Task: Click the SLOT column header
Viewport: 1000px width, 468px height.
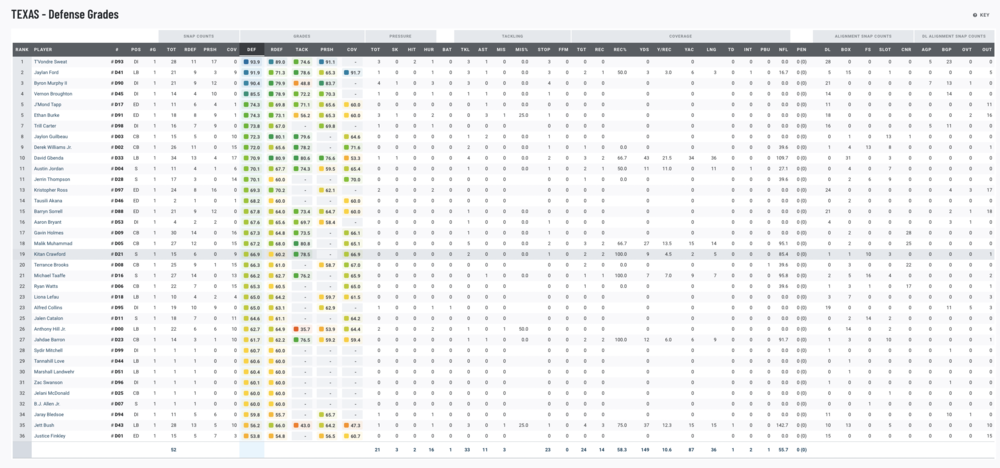Action: [x=885, y=49]
